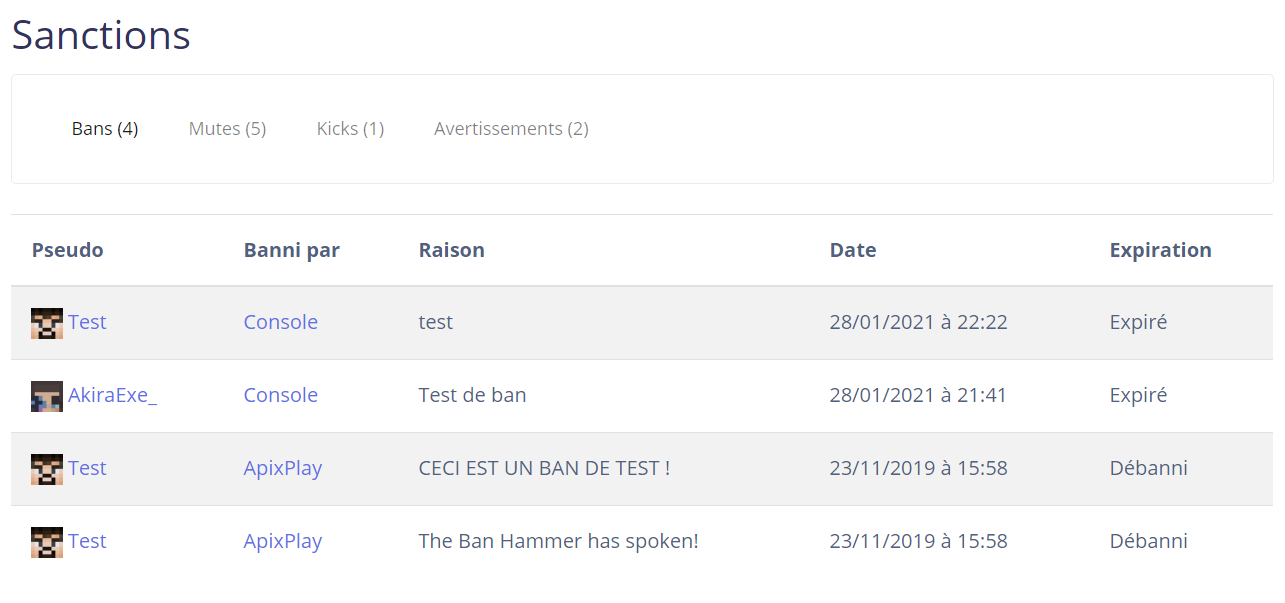Click the Expiration column header
Image resolution: width=1285 pixels, height=603 pixels.
pyautogui.click(x=1160, y=250)
